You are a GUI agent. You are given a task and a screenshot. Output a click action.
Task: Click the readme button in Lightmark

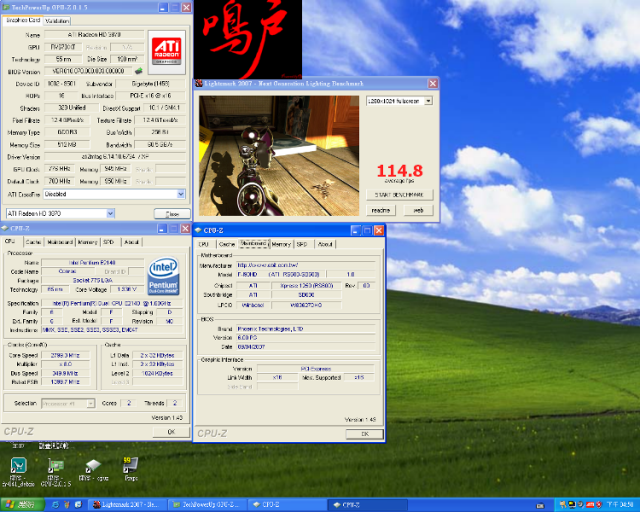[380, 210]
